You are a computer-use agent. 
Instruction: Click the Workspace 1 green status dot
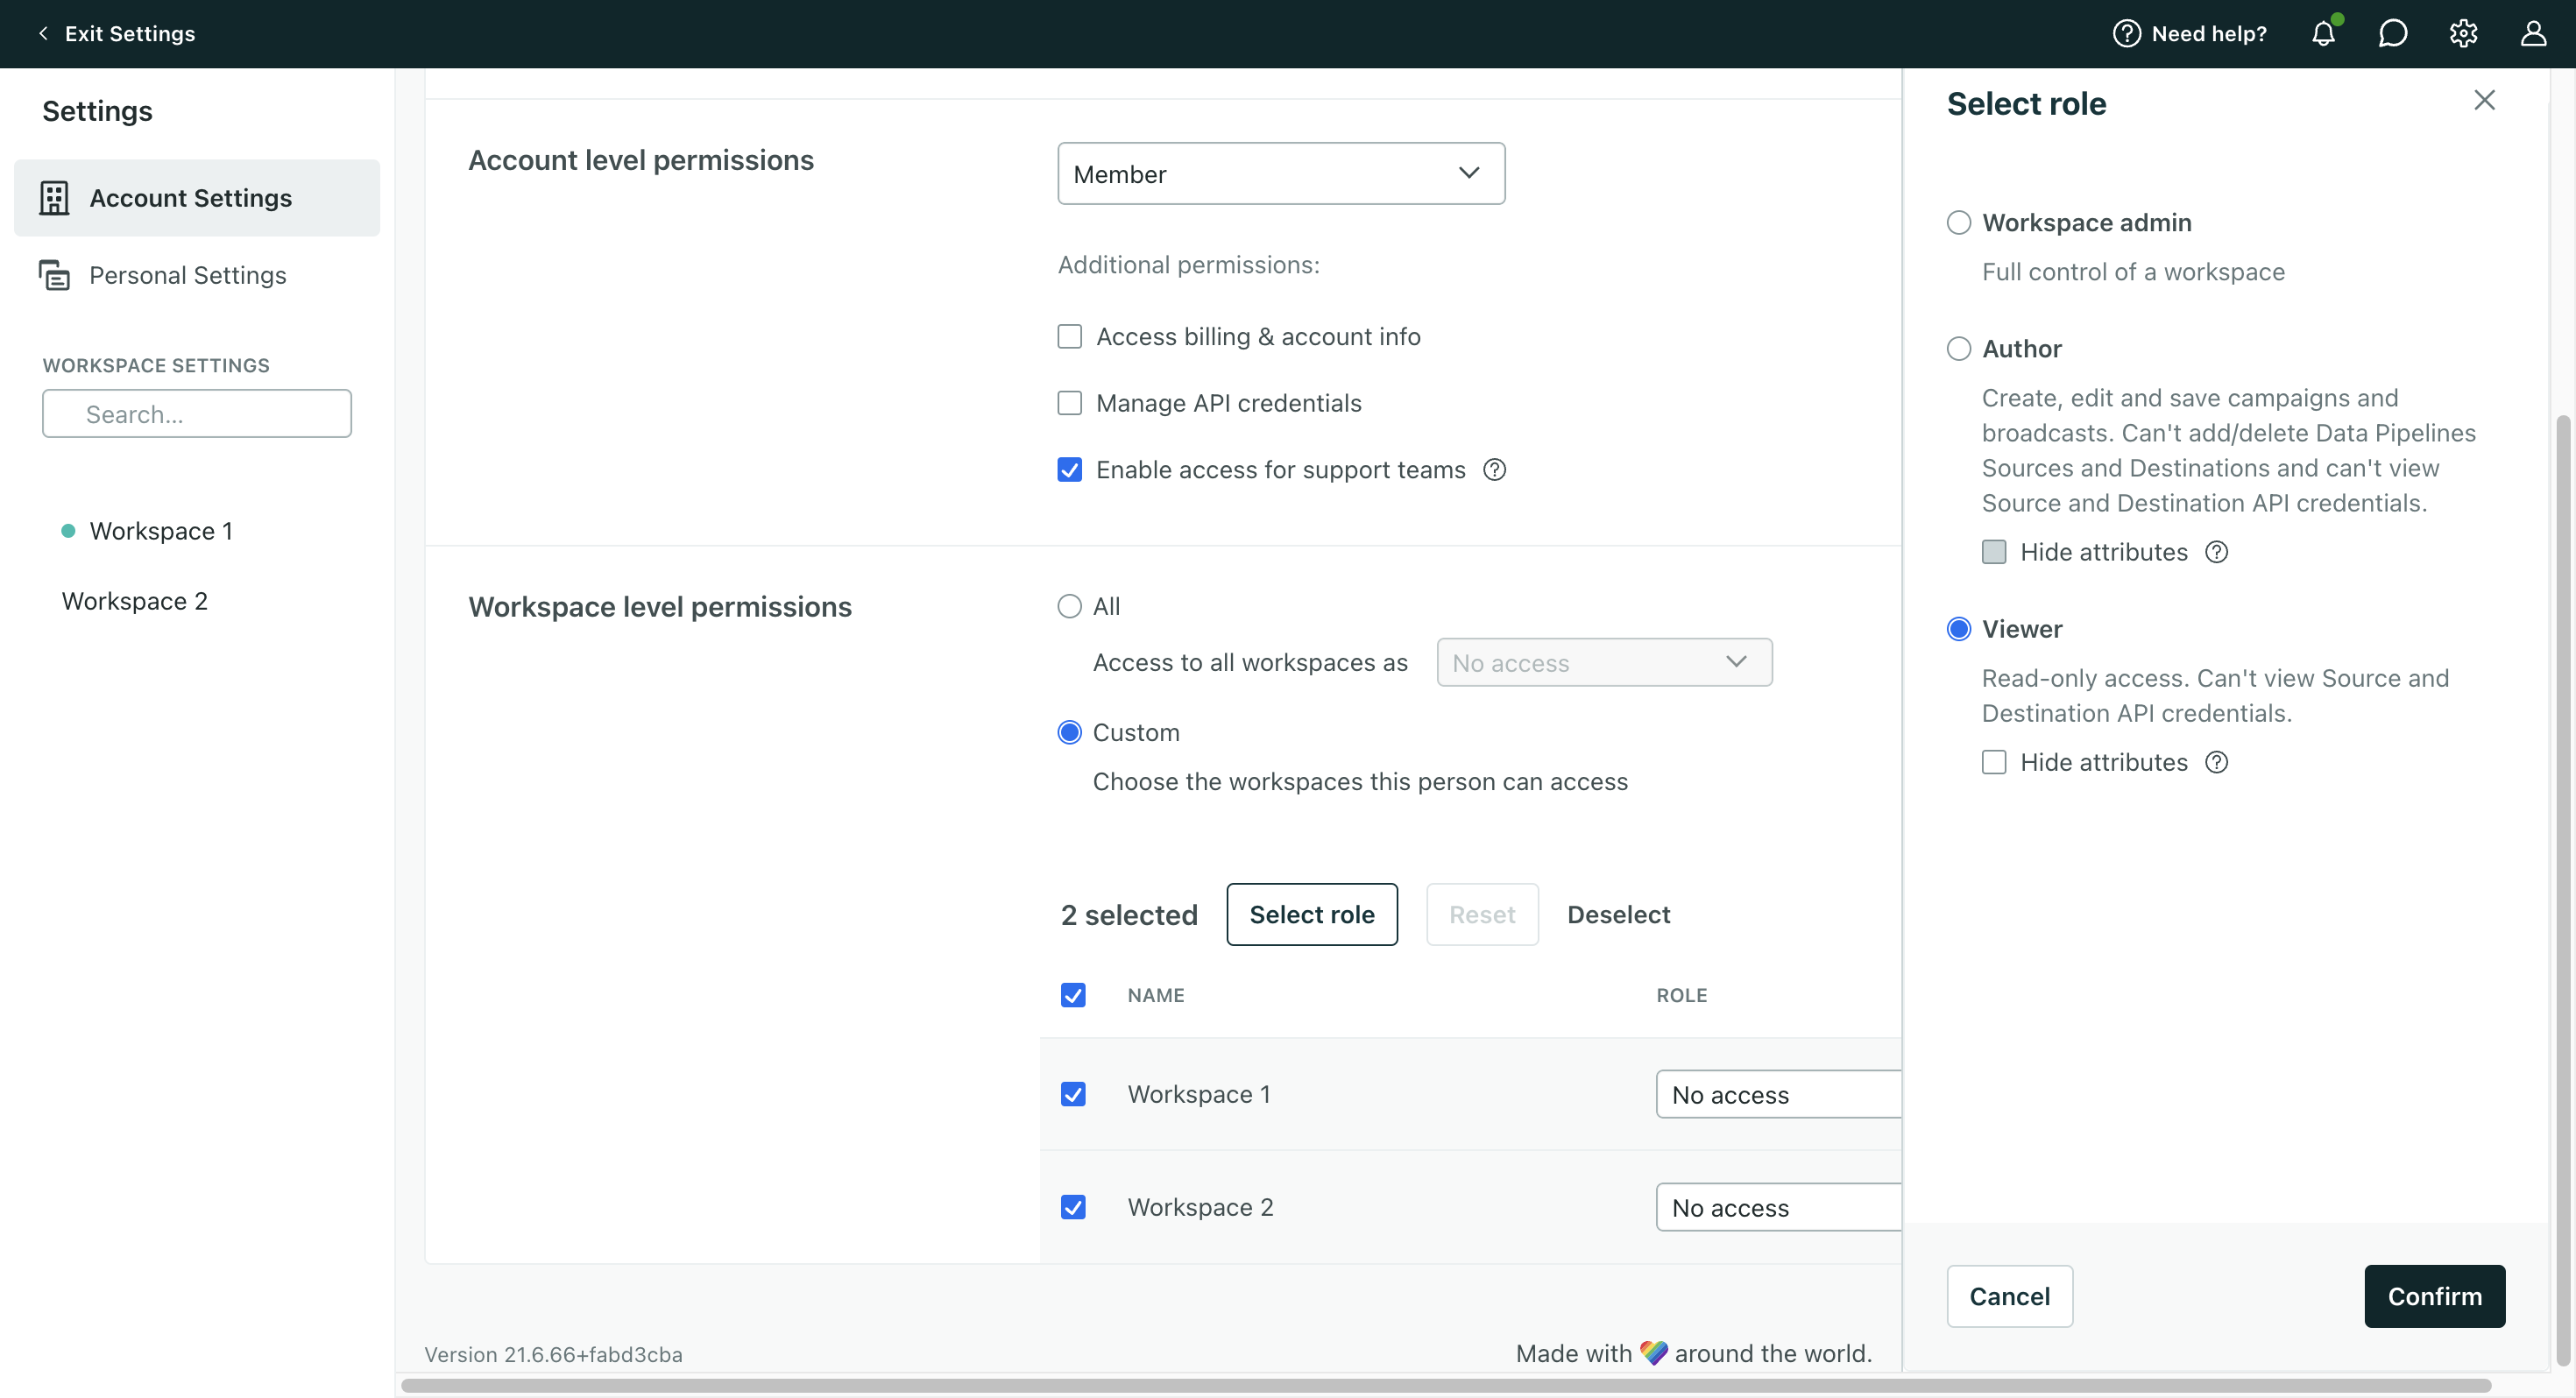click(x=68, y=531)
